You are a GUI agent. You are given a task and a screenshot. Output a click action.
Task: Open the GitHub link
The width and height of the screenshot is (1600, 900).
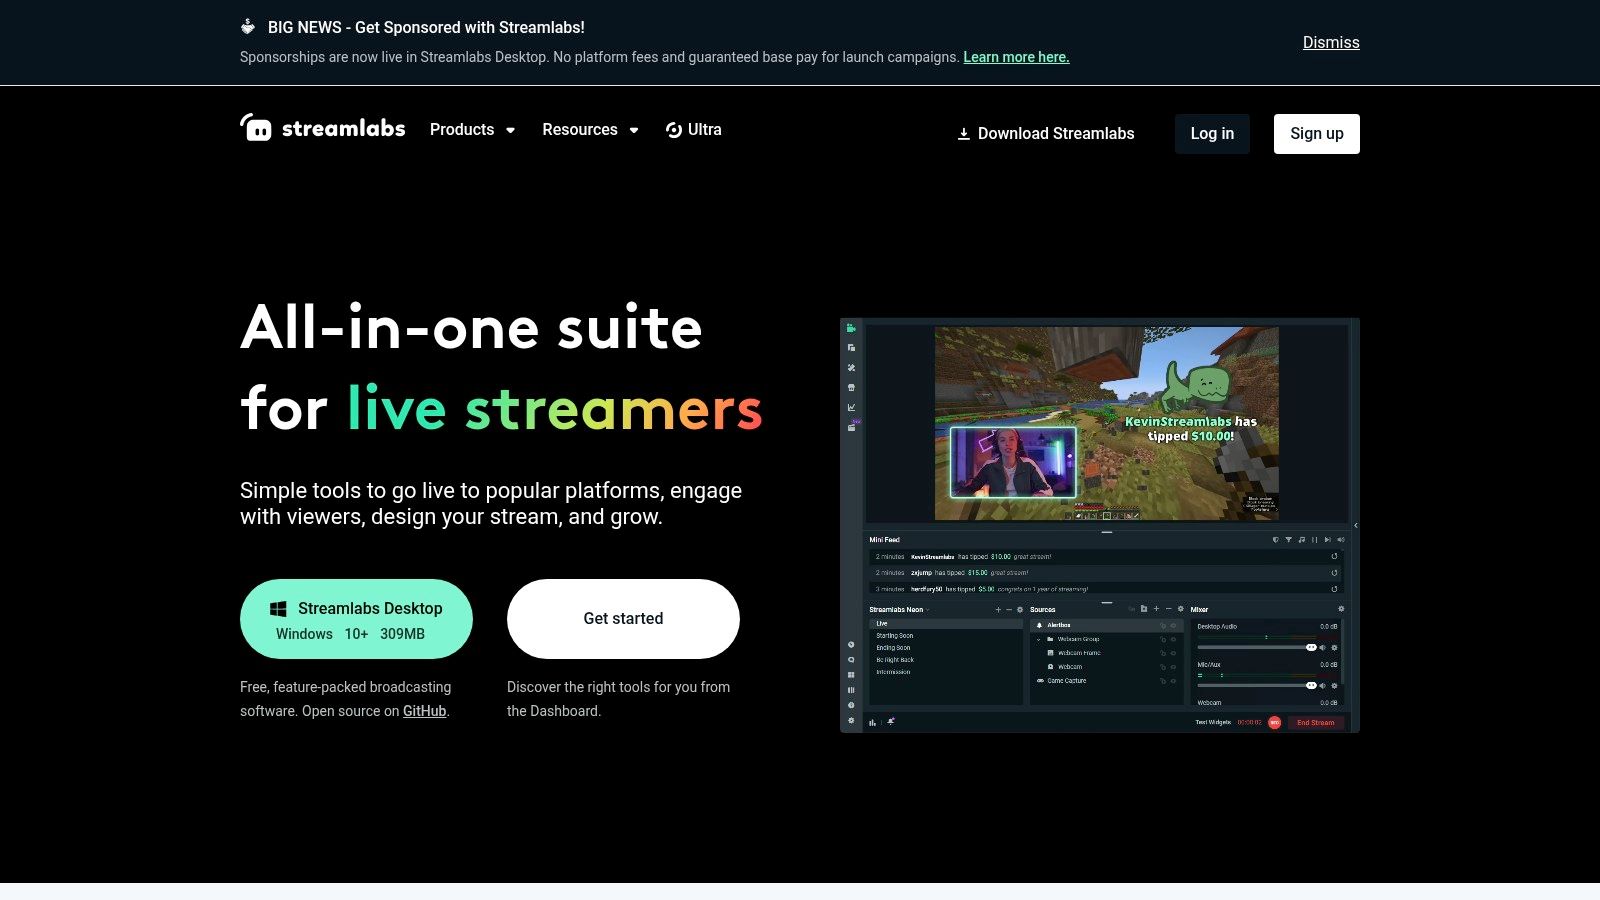(424, 711)
